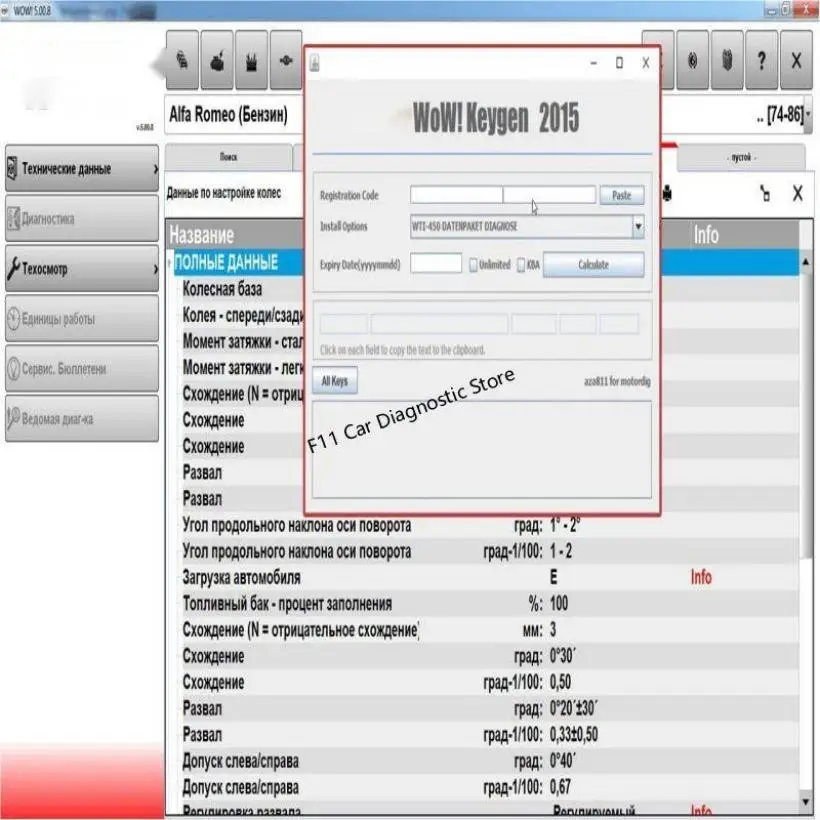Open the Install Options combo box

[527, 226]
